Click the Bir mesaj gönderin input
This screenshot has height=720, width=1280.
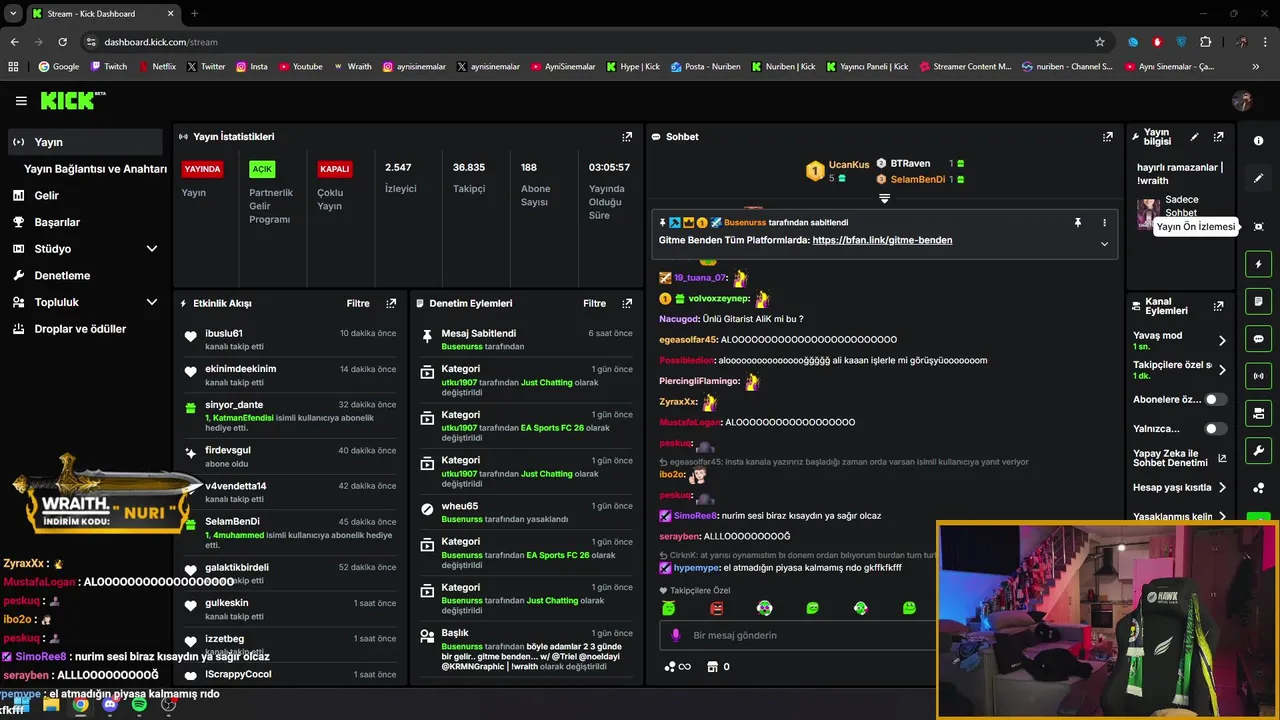[795, 635]
